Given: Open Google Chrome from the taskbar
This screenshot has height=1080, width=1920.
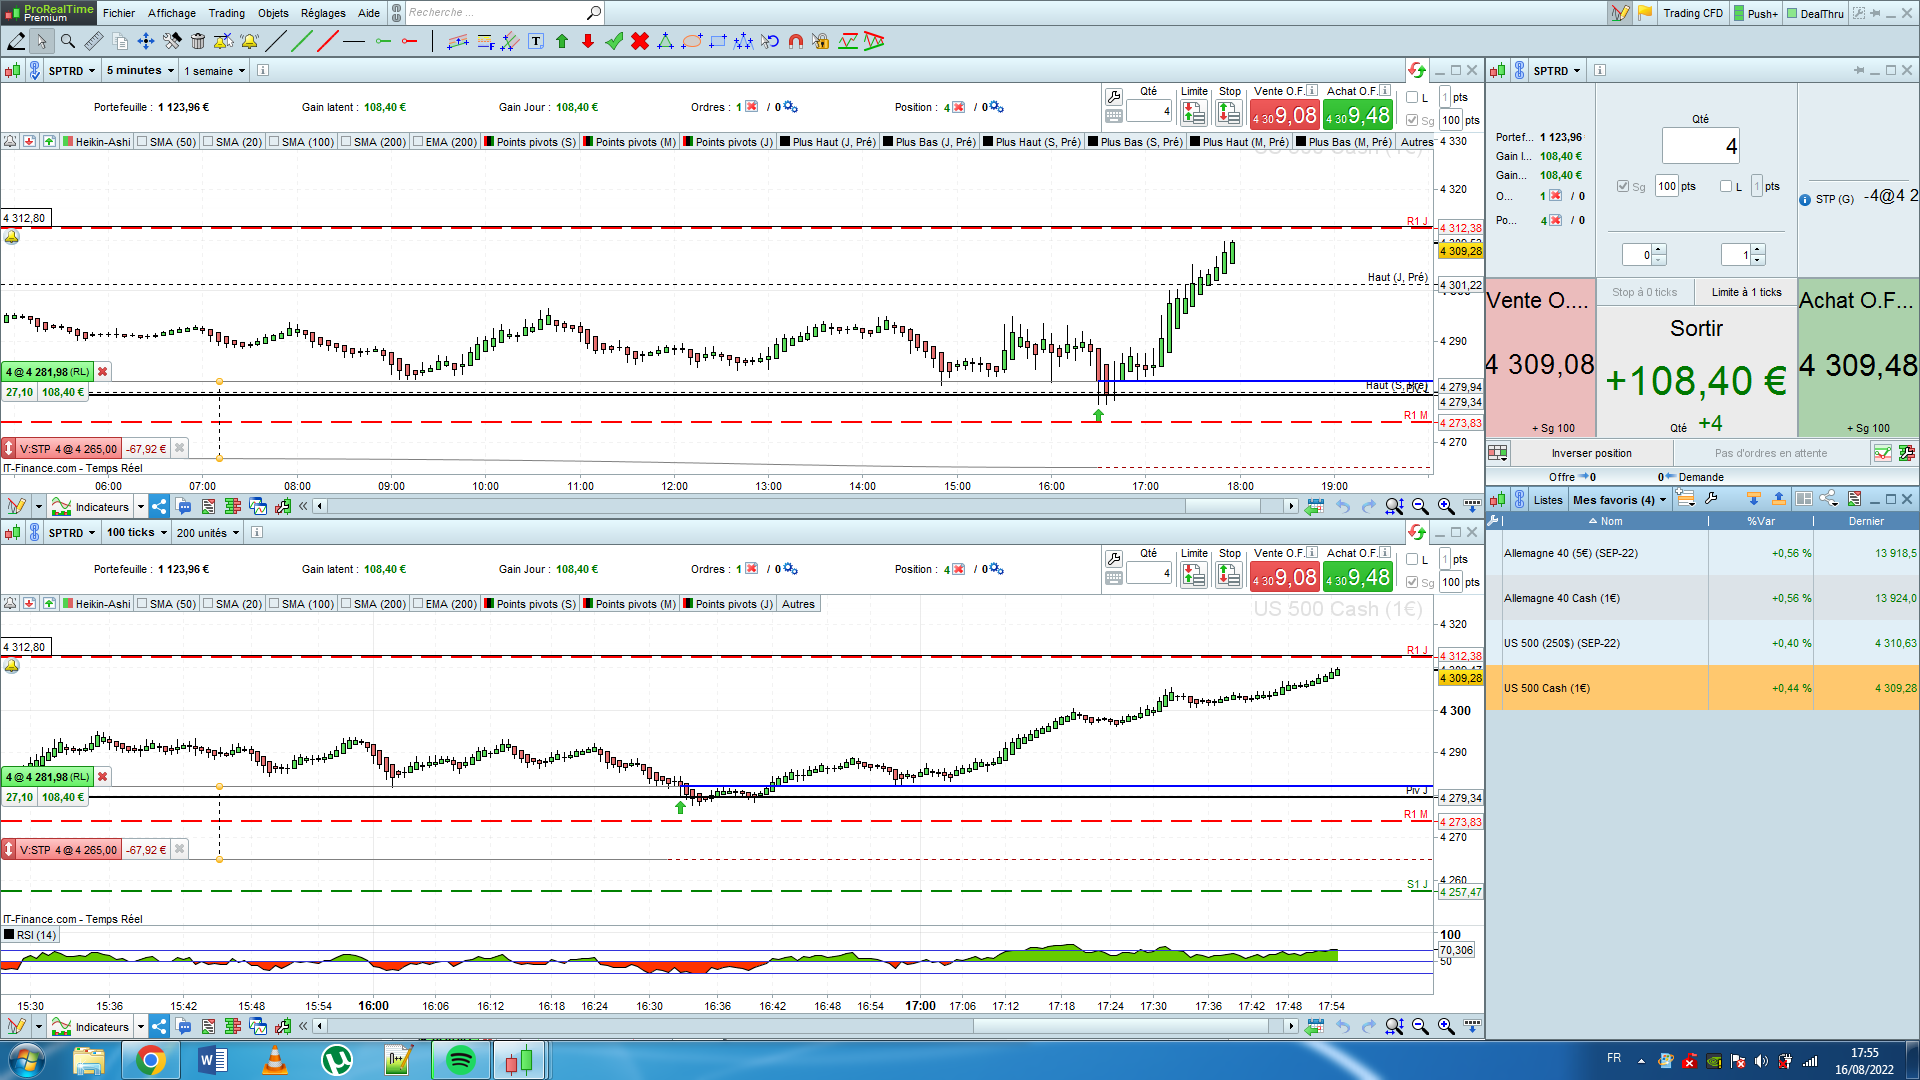Looking at the screenshot, I should pos(151,1060).
